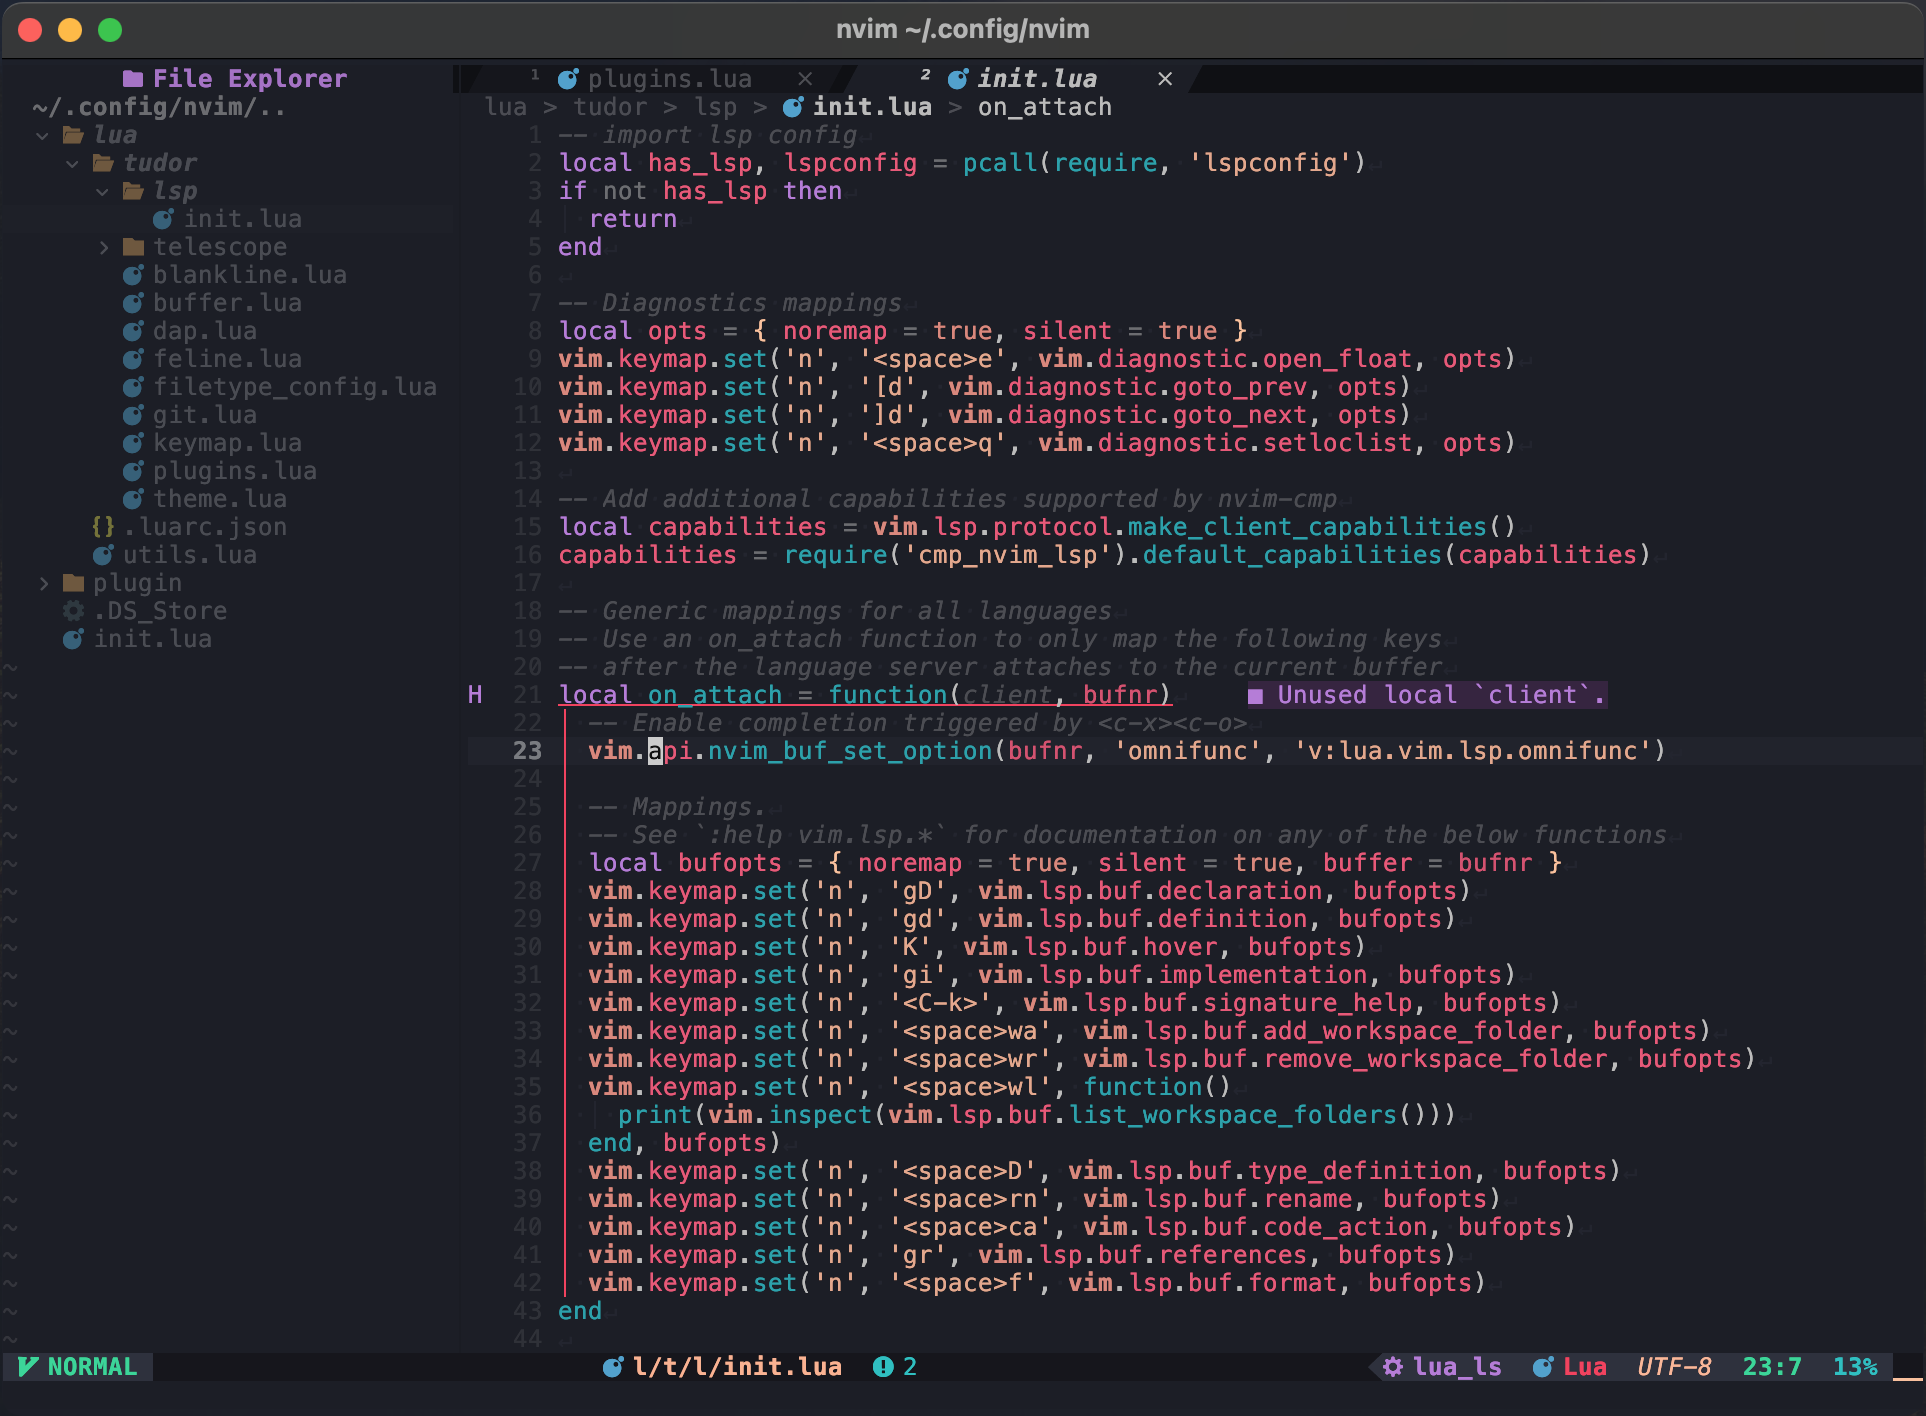This screenshot has width=1926, height=1416.
Task: Click the Lua icon beside filetype_config.lua
Action: pos(133,387)
